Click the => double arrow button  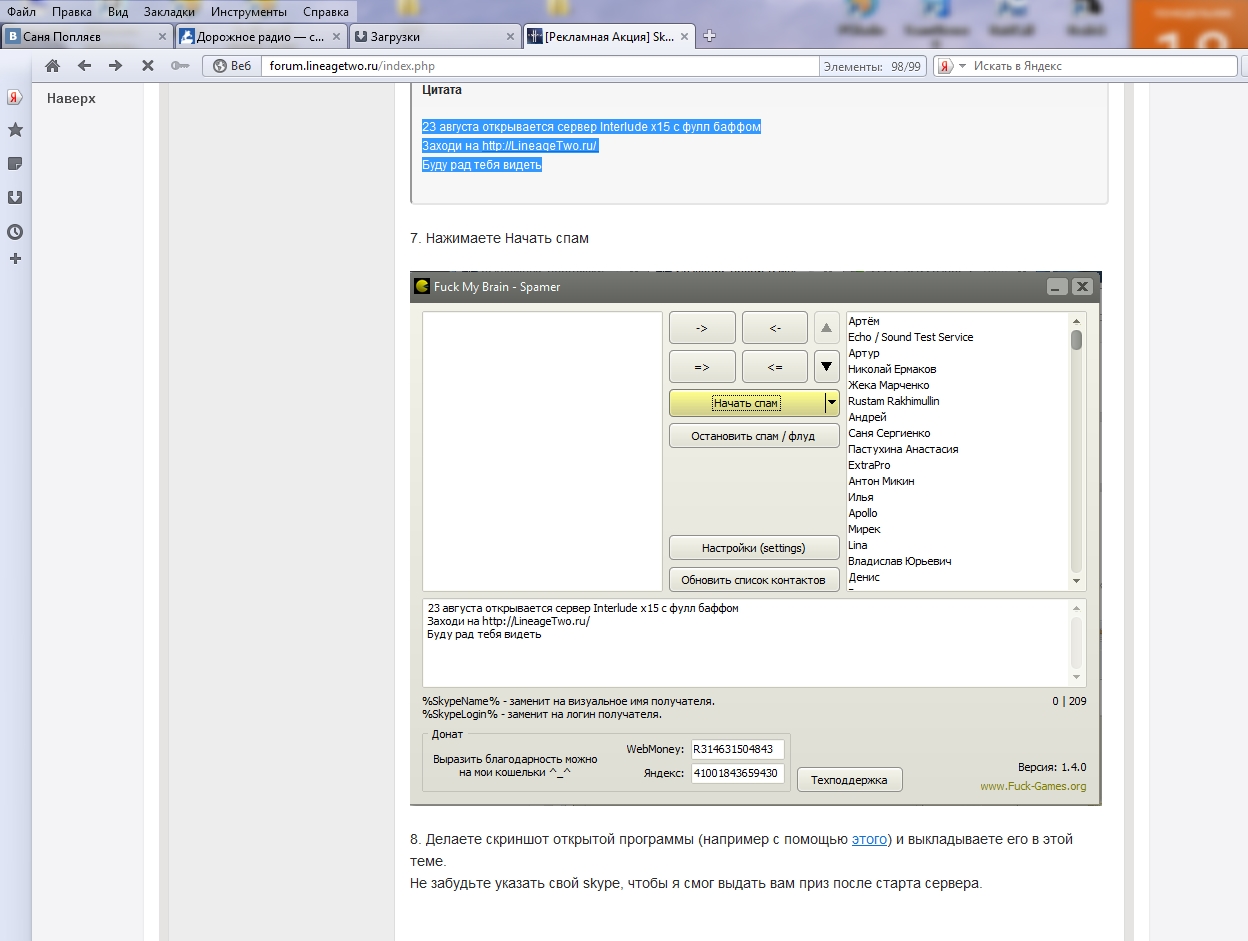(x=702, y=367)
